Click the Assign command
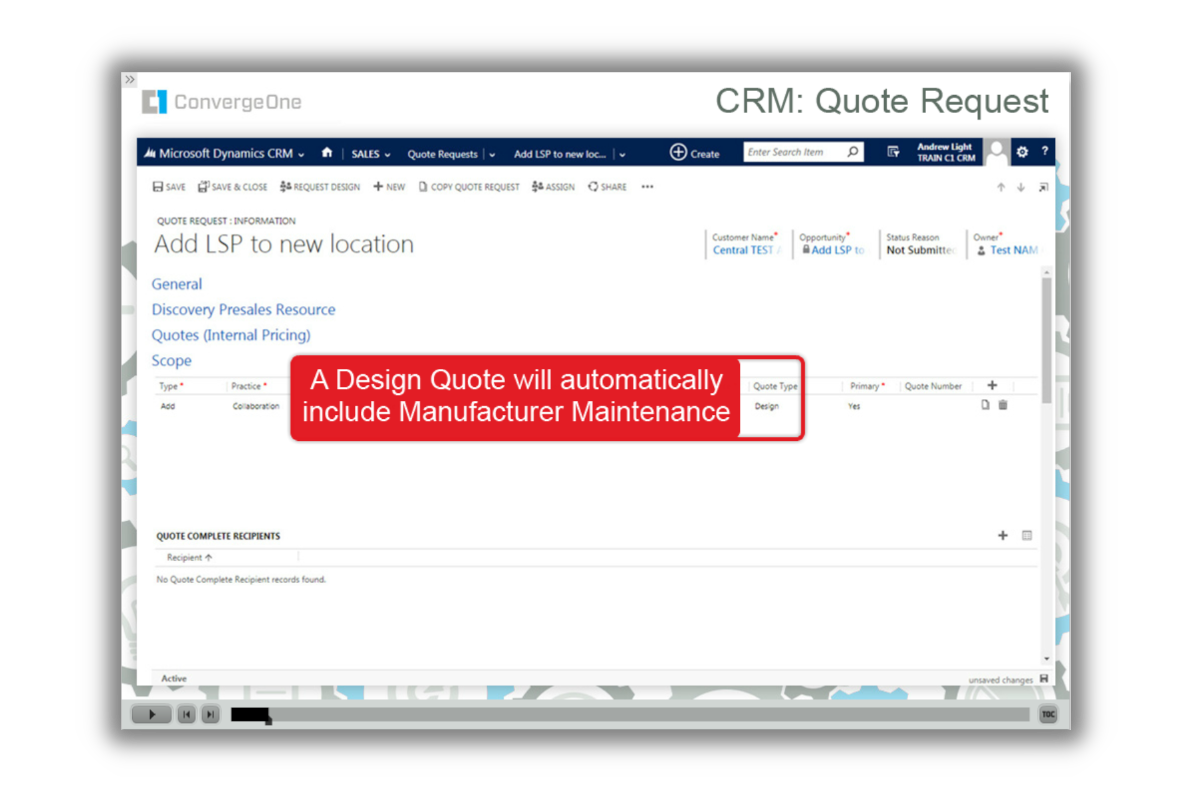Image resolution: width=1190 pixels, height=789 pixels. pos(553,187)
